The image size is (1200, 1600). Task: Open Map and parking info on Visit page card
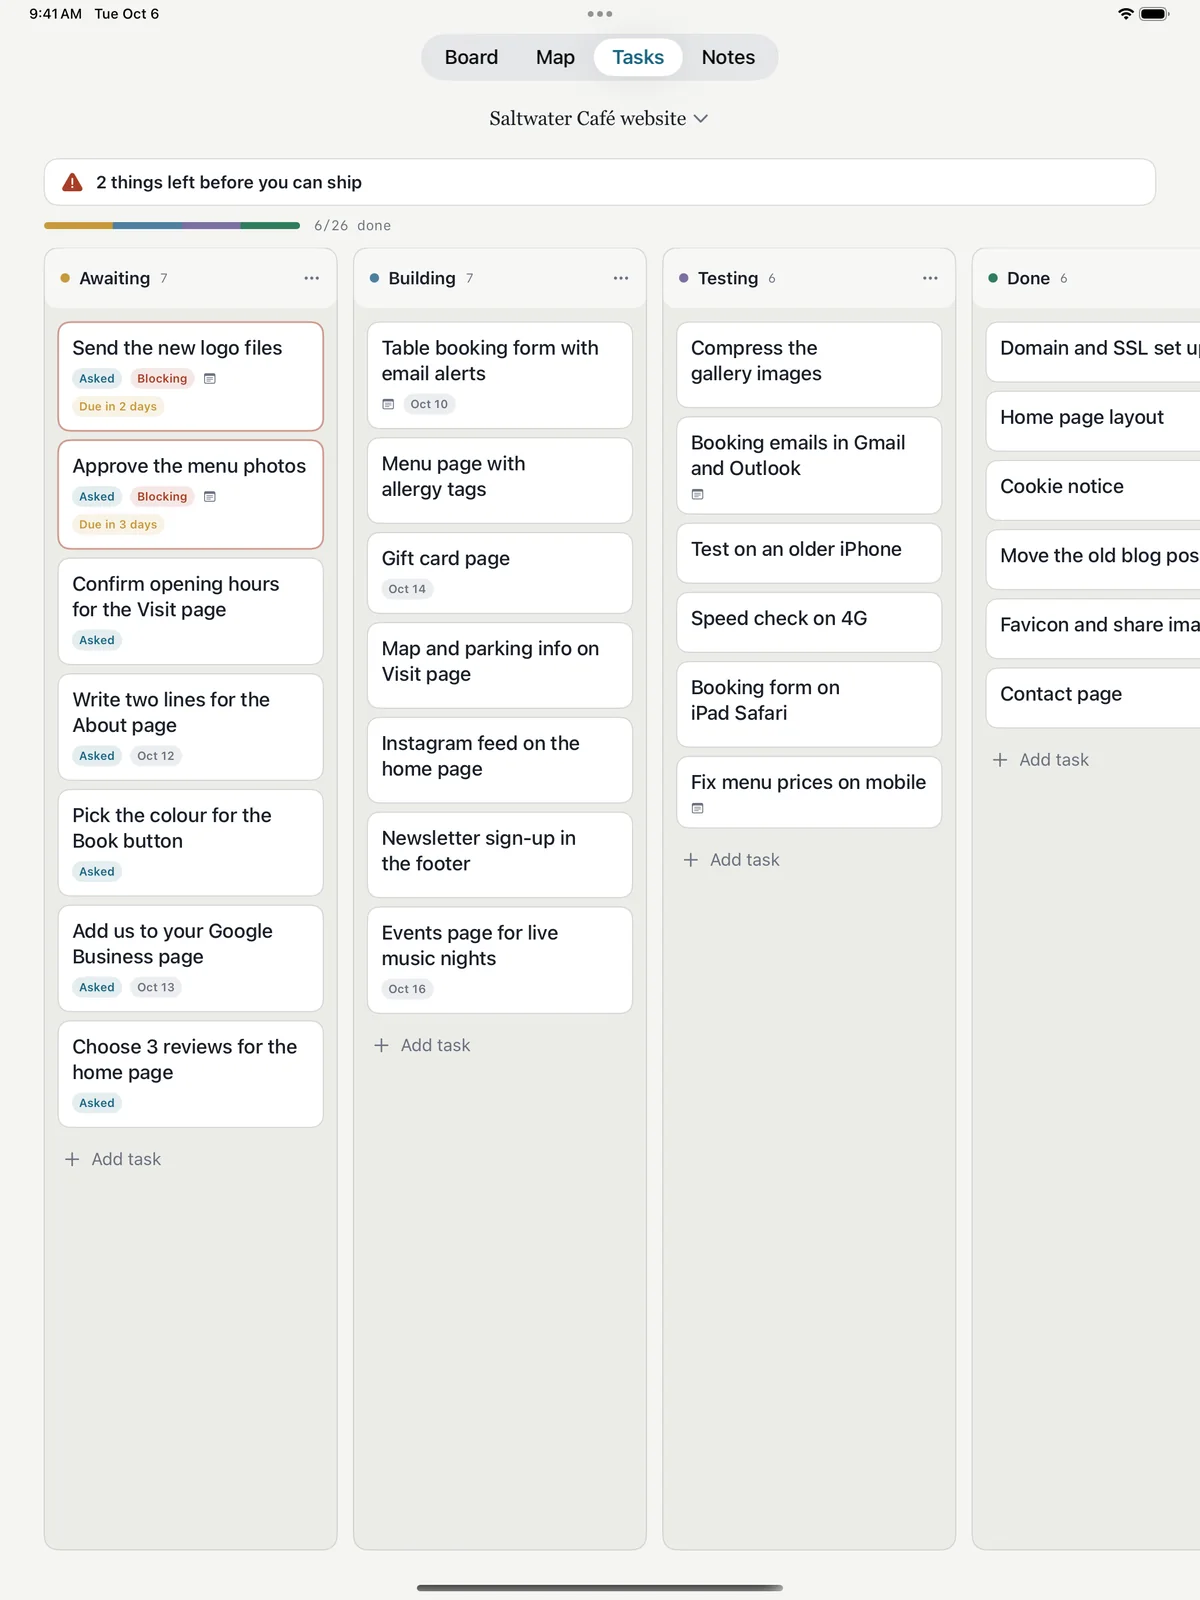click(500, 665)
